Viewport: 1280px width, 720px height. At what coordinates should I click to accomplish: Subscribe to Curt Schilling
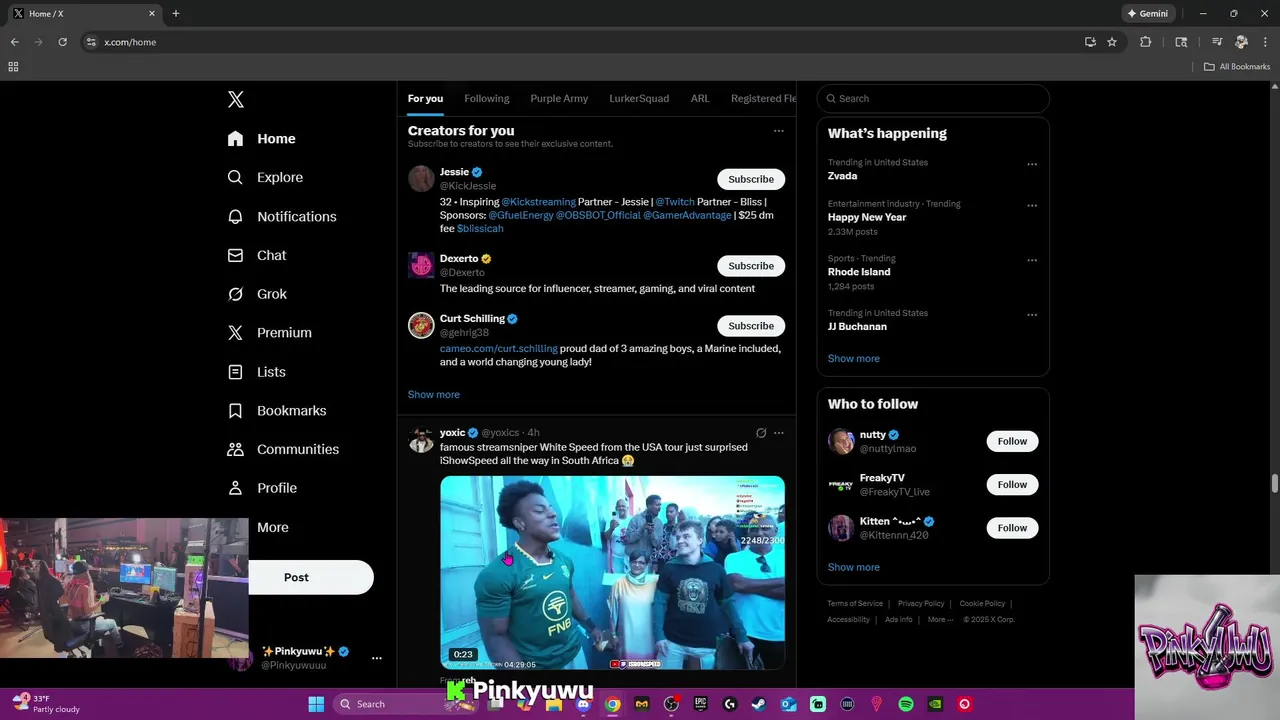(751, 326)
